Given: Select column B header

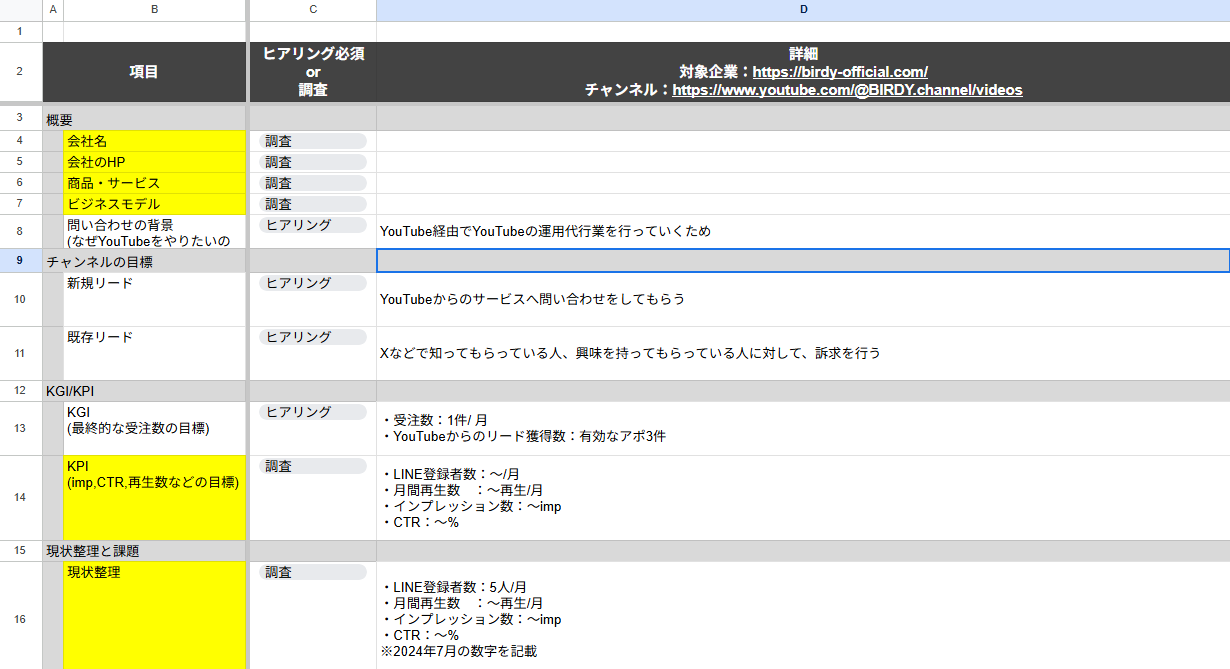Looking at the screenshot, I should point(154,10).
